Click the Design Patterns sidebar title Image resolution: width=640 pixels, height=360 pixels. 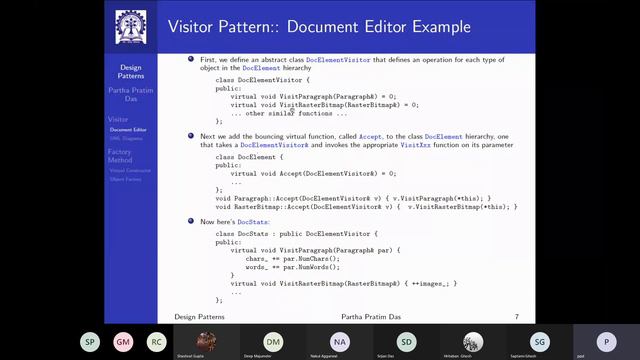(x=131, y=71)
